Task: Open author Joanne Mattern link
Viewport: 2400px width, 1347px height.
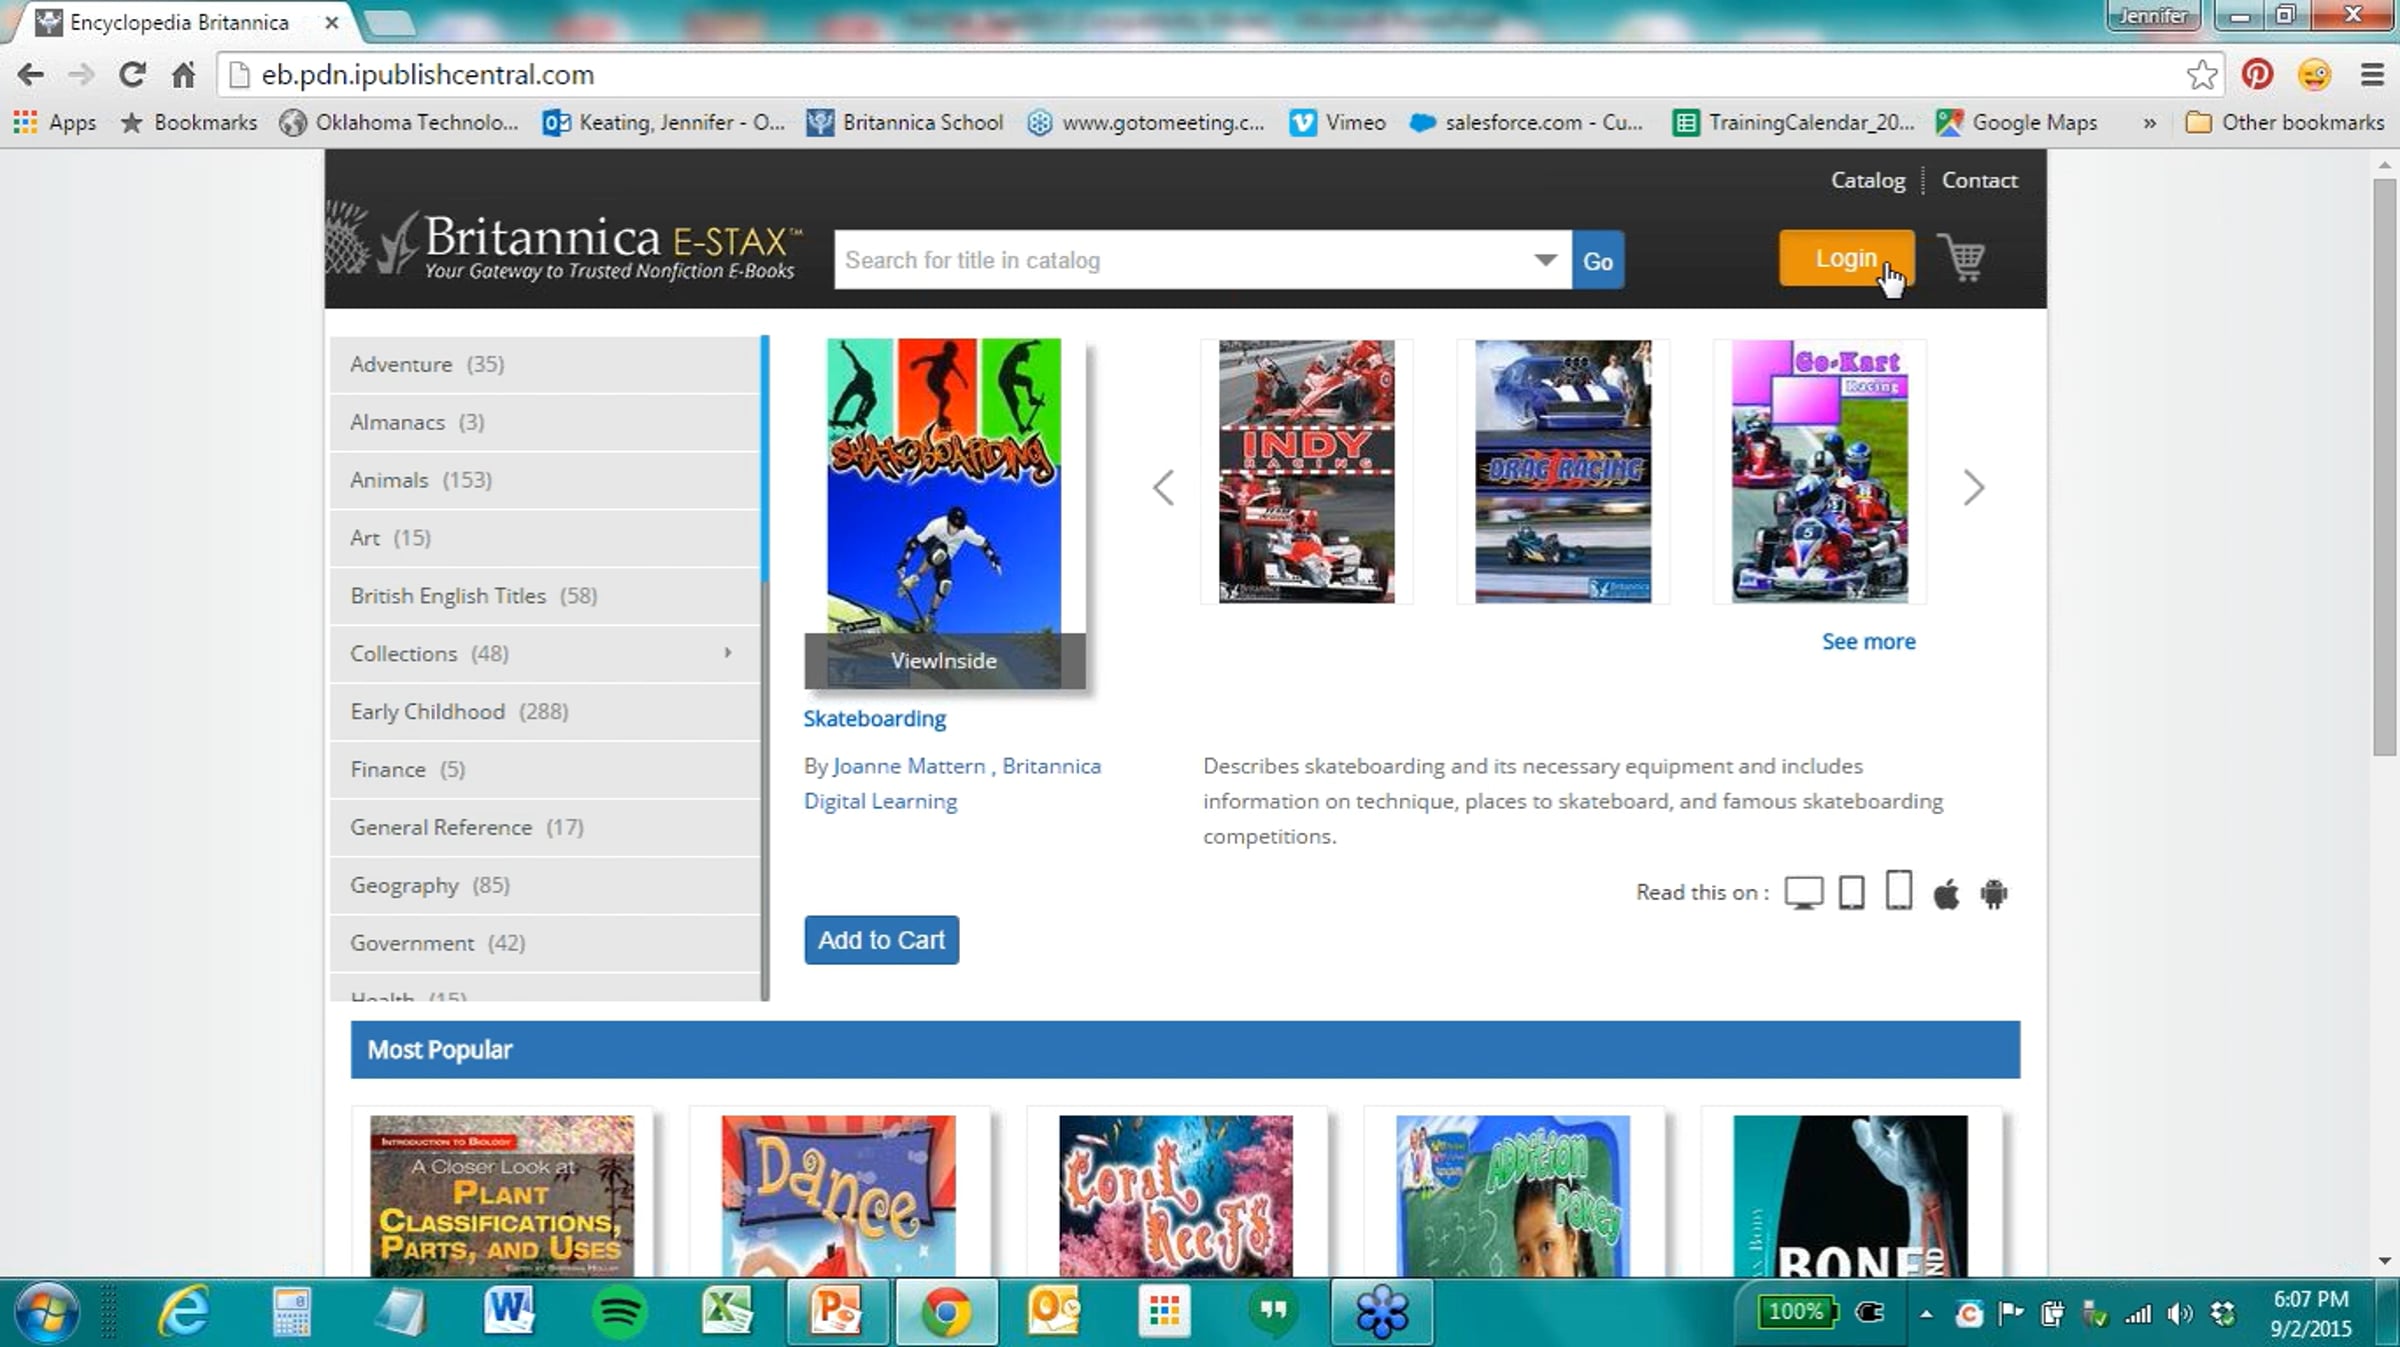Action: click(908, 766)
